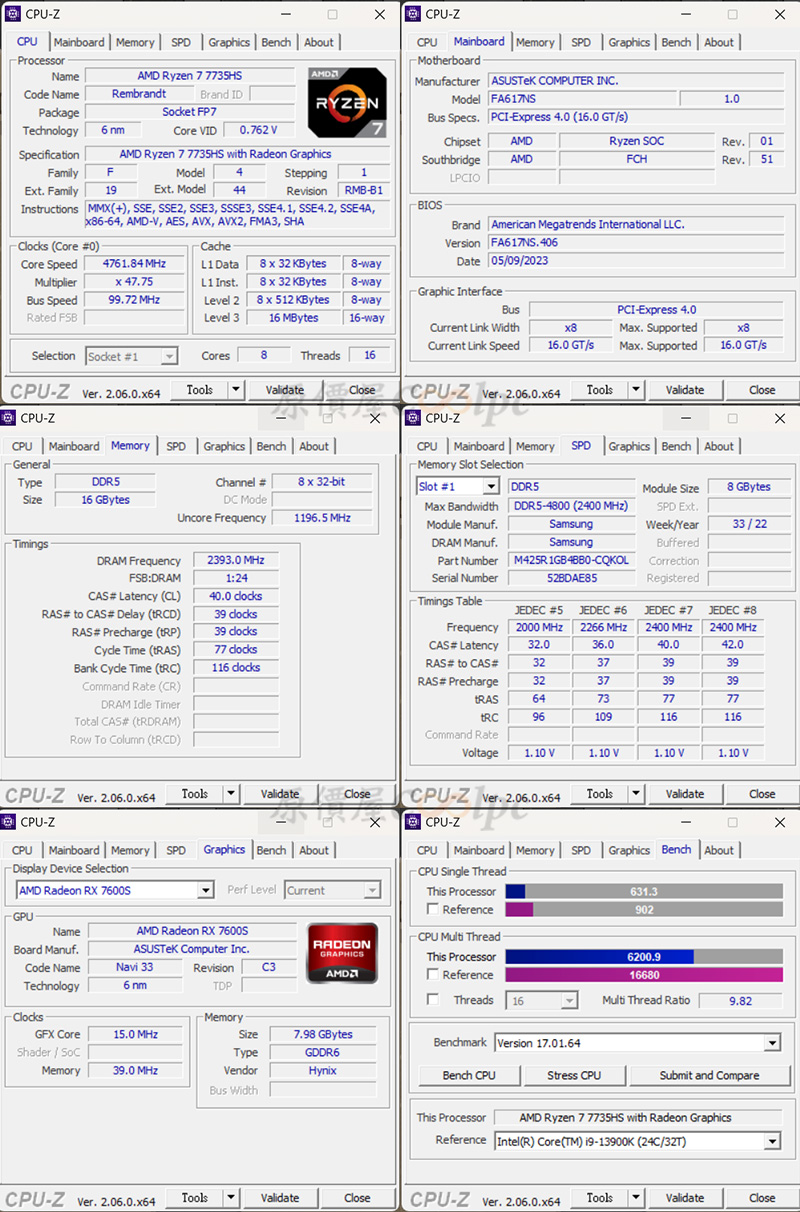Click the CPU-Z title icon in the SPD tab window
800x1212 pixels.
413,418
